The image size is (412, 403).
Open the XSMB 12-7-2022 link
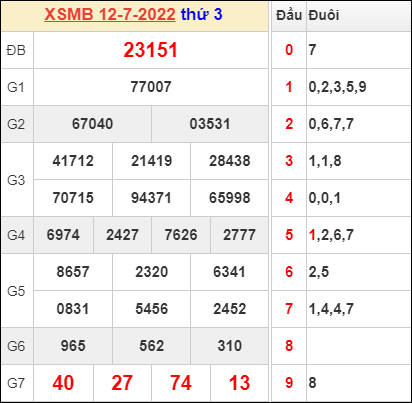point(110,14)
